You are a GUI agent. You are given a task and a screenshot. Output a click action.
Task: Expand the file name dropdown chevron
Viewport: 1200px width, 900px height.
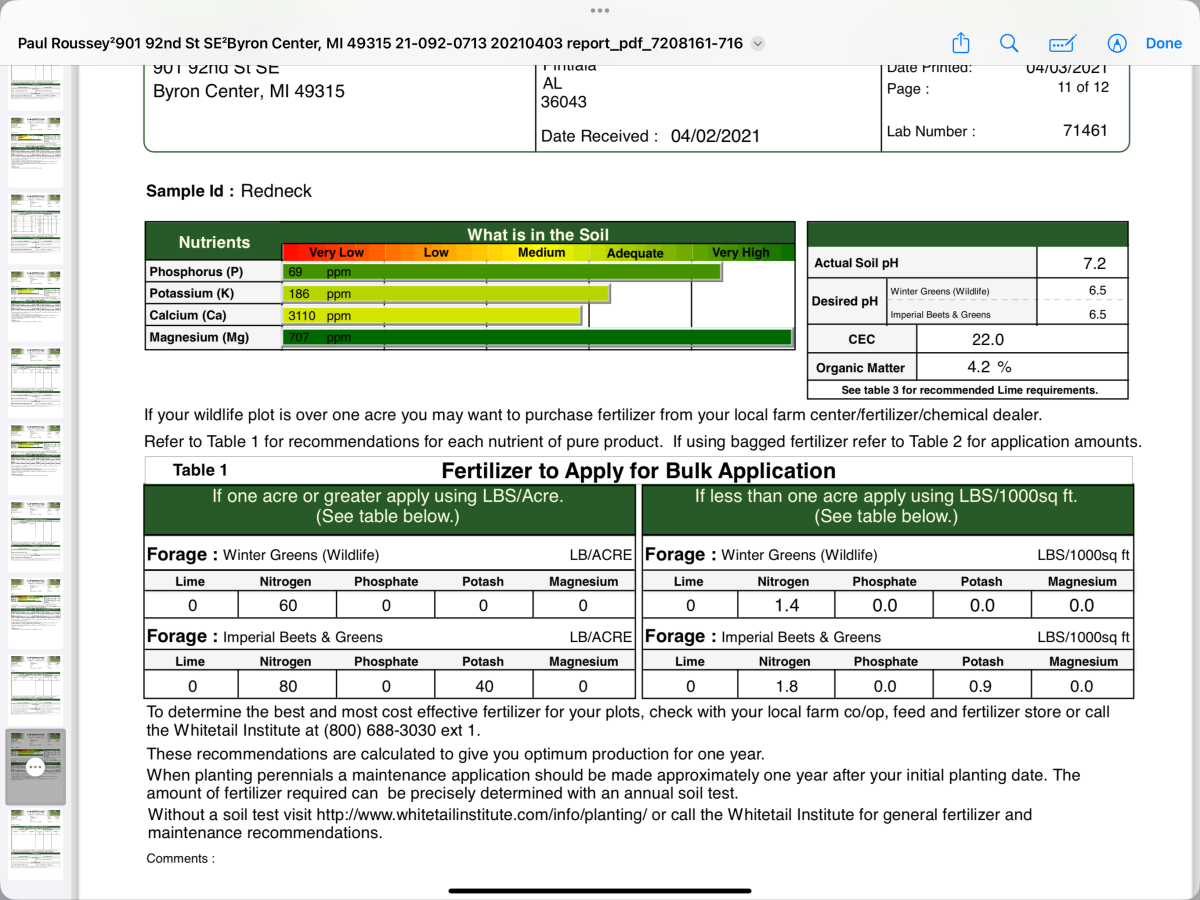(757, 43)
